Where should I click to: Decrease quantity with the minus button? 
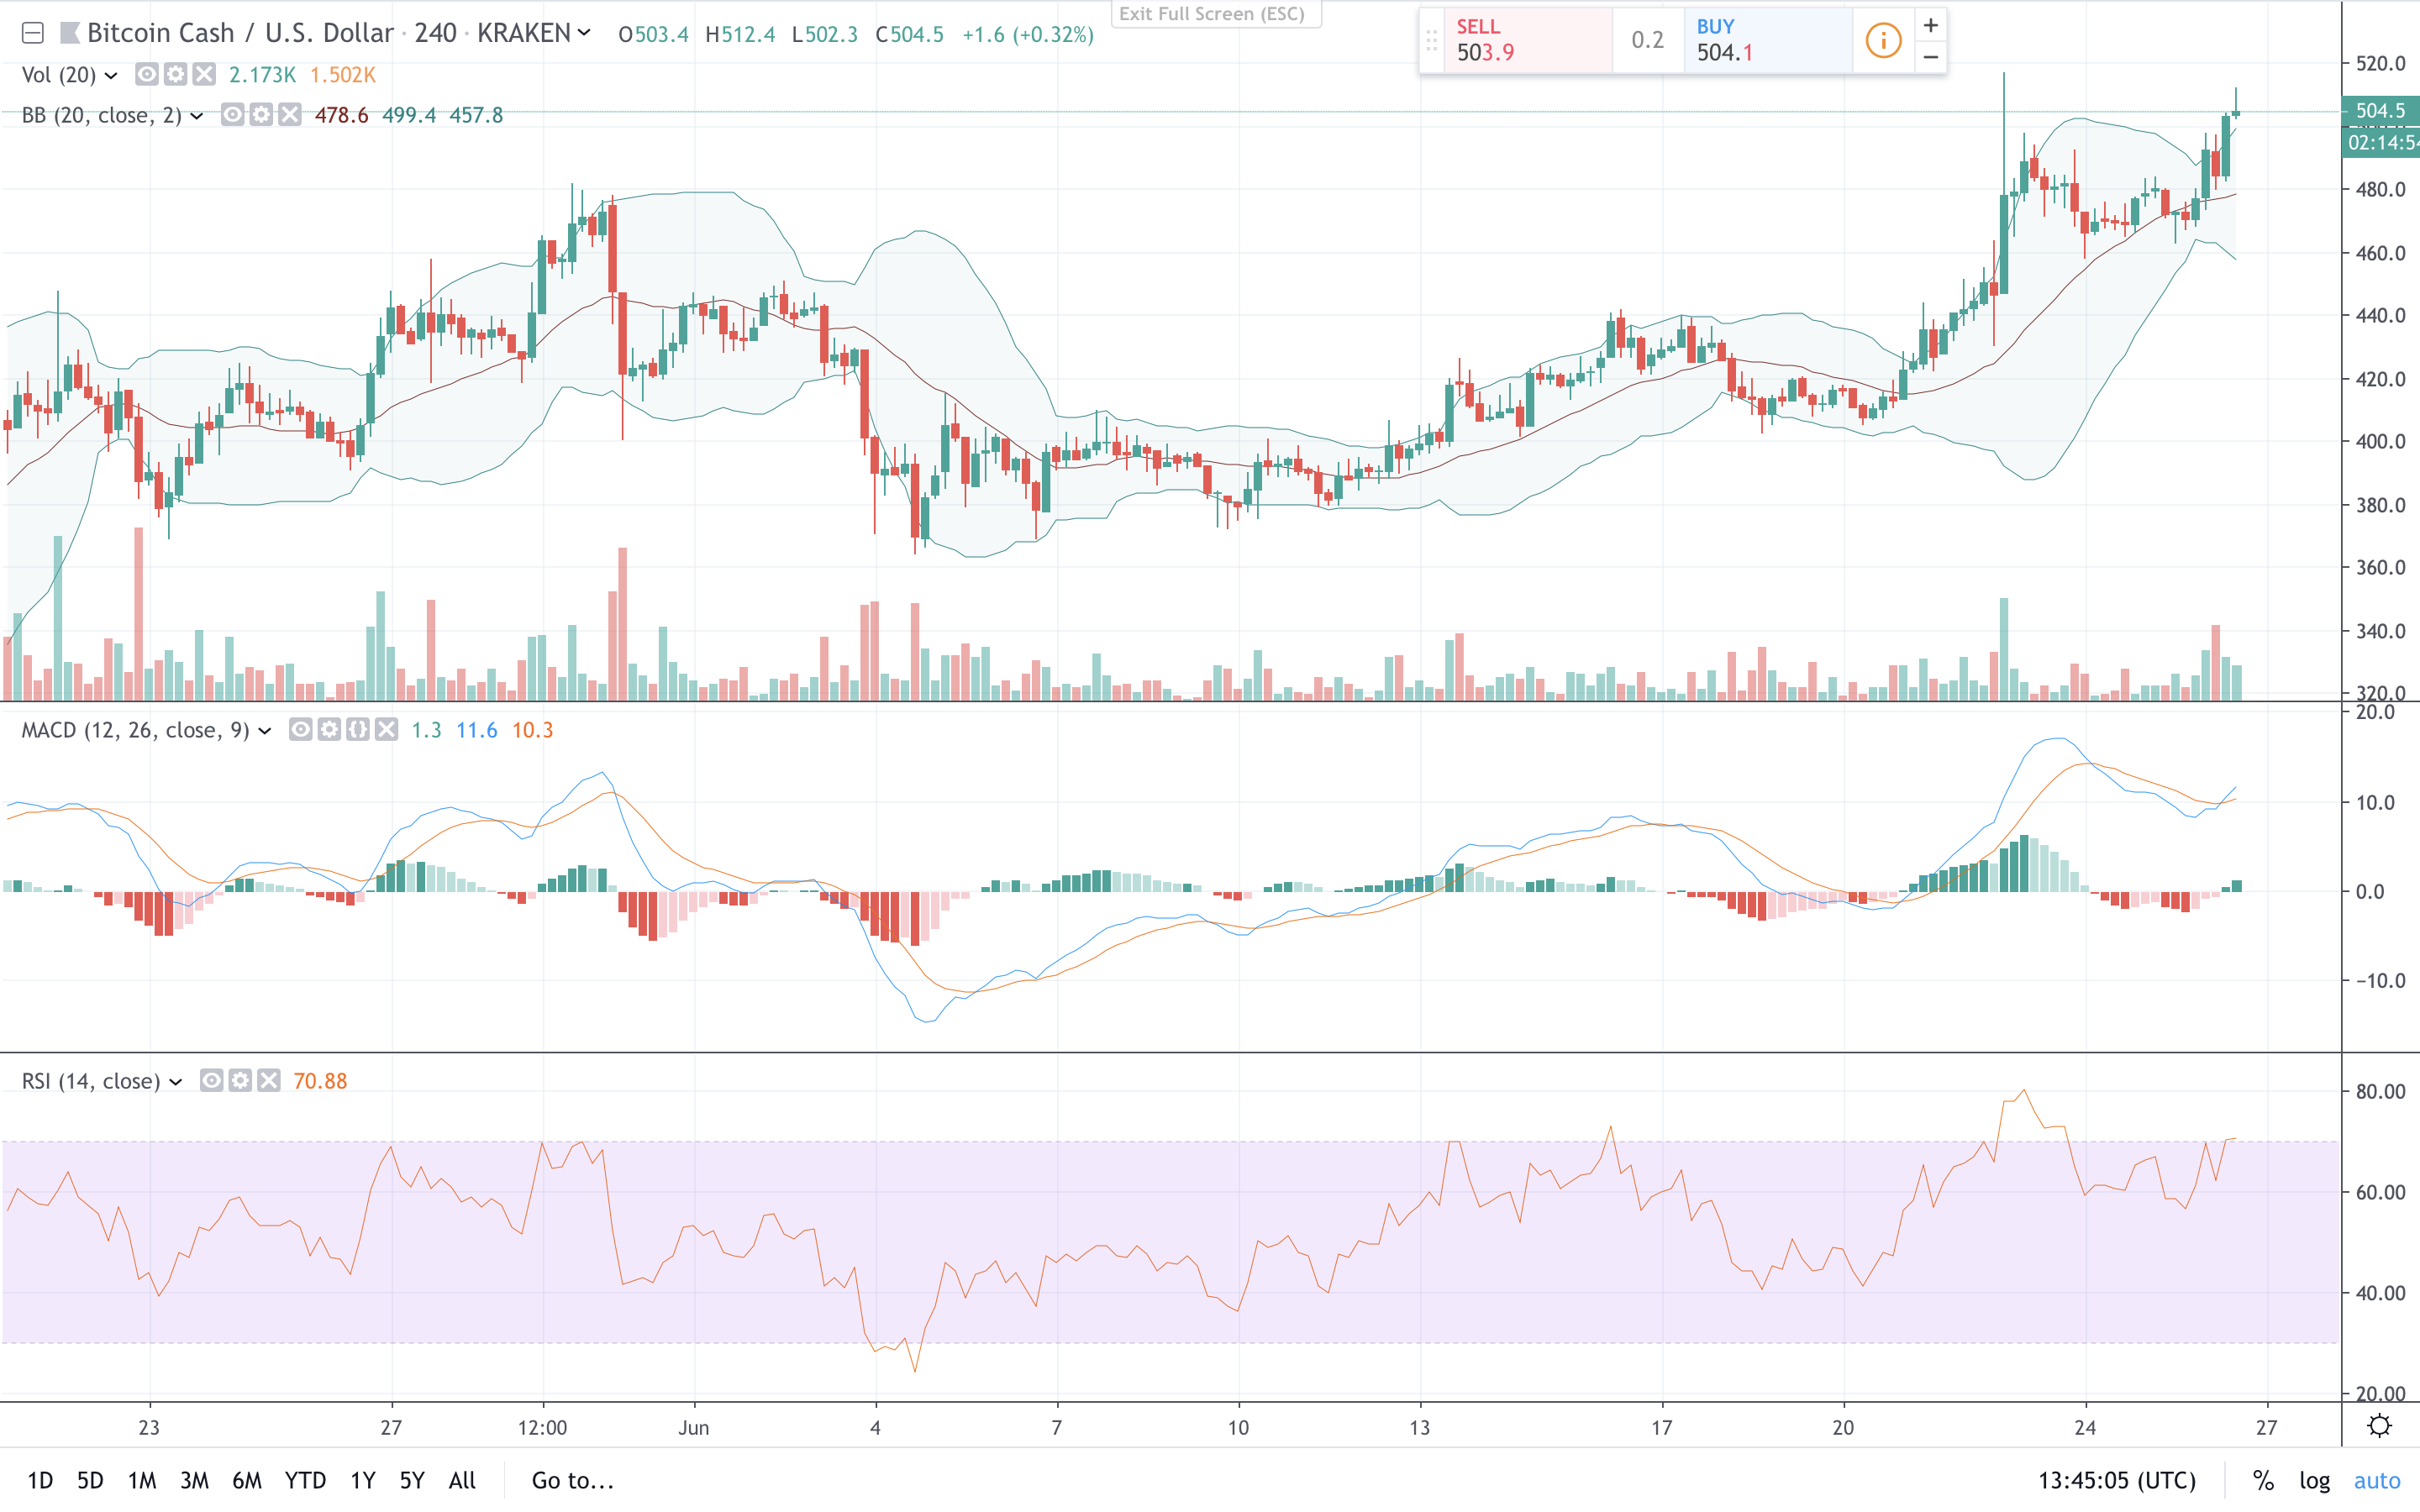point(1931,57)
